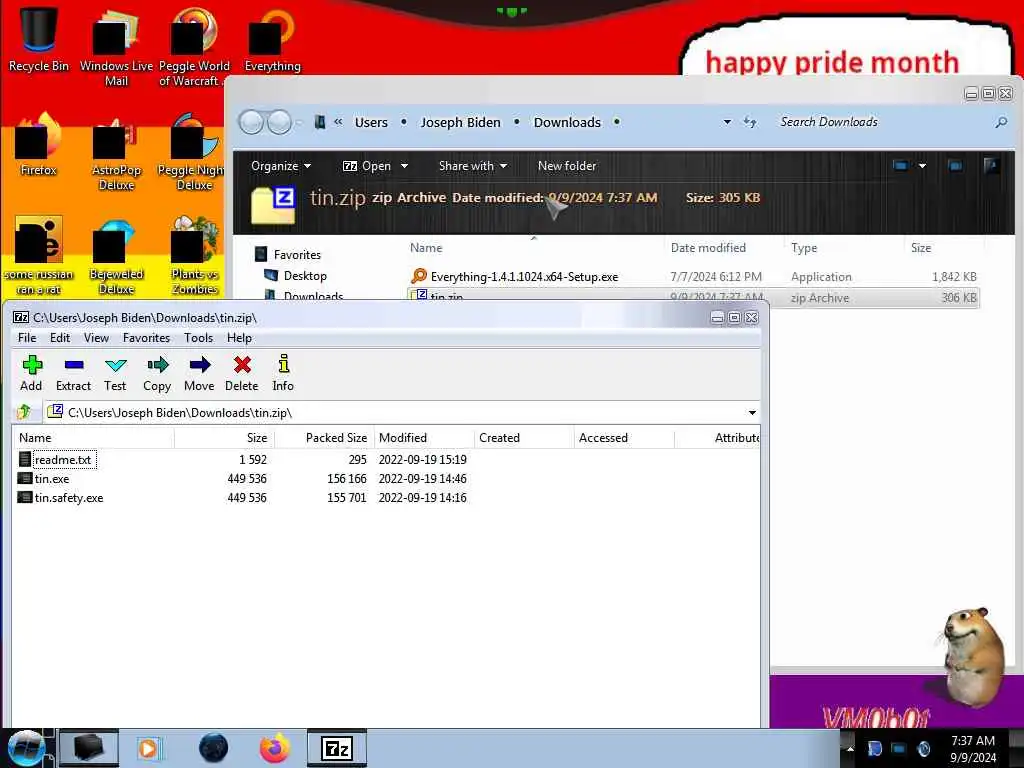The image size is (1024, 768).
Task: Sort 7-Zip list by Name column
Action: tap(93, 438)
